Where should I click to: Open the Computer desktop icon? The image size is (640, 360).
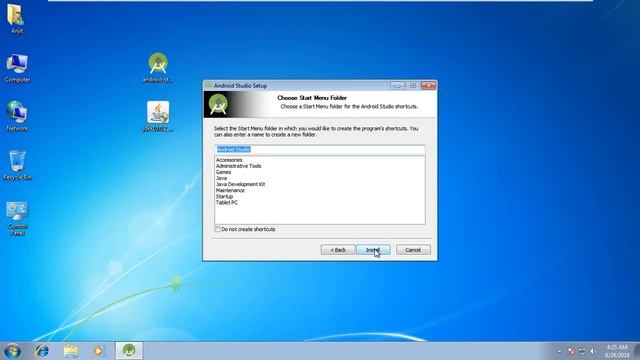coord(17,68)
